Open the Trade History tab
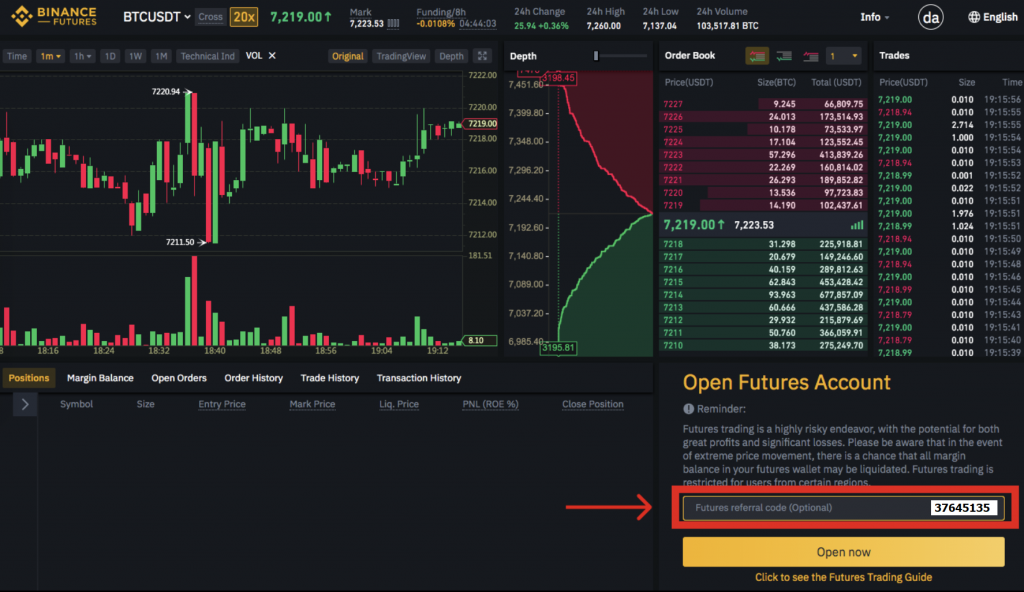Screen dimensions: 1024x592 coord(330,378)
